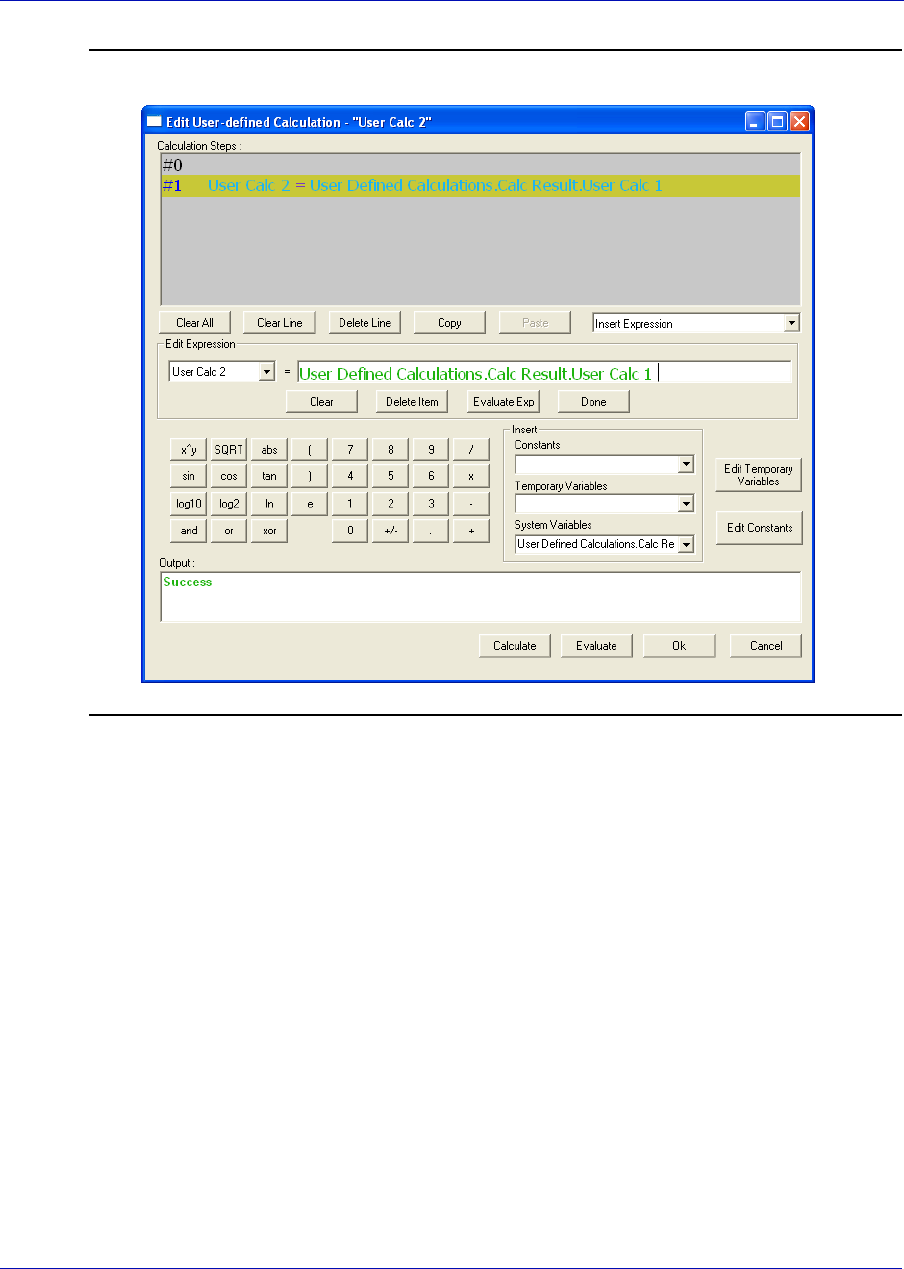Viewport: 904px width, 1269px height.
Task: Open the System Variables dropdown
Action: pyautogui.click(x=686, y=544)
